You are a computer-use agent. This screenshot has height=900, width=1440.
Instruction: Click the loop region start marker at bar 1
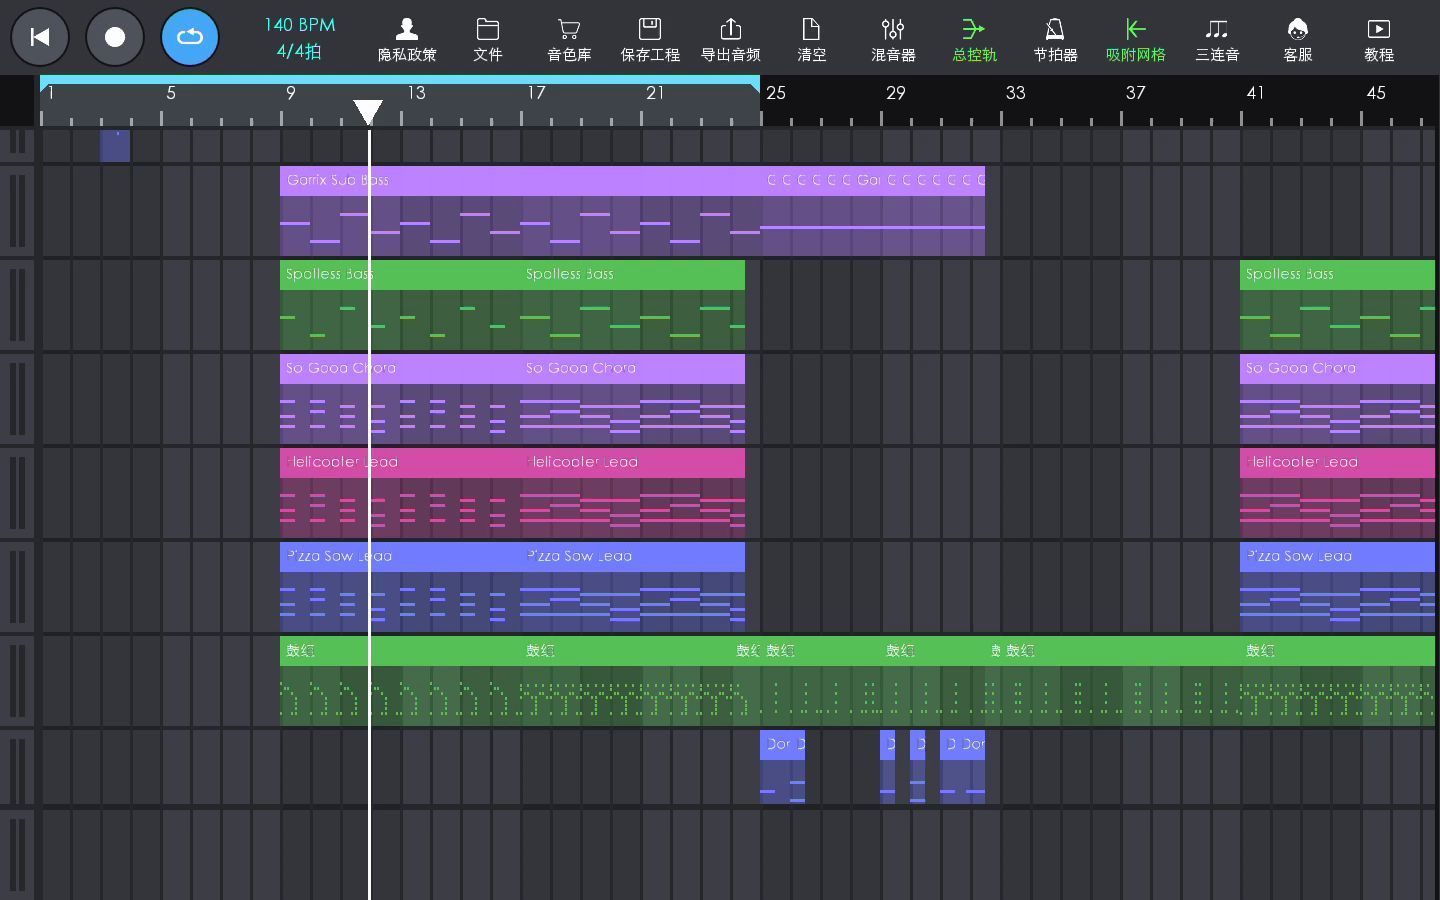coord(45,87)
